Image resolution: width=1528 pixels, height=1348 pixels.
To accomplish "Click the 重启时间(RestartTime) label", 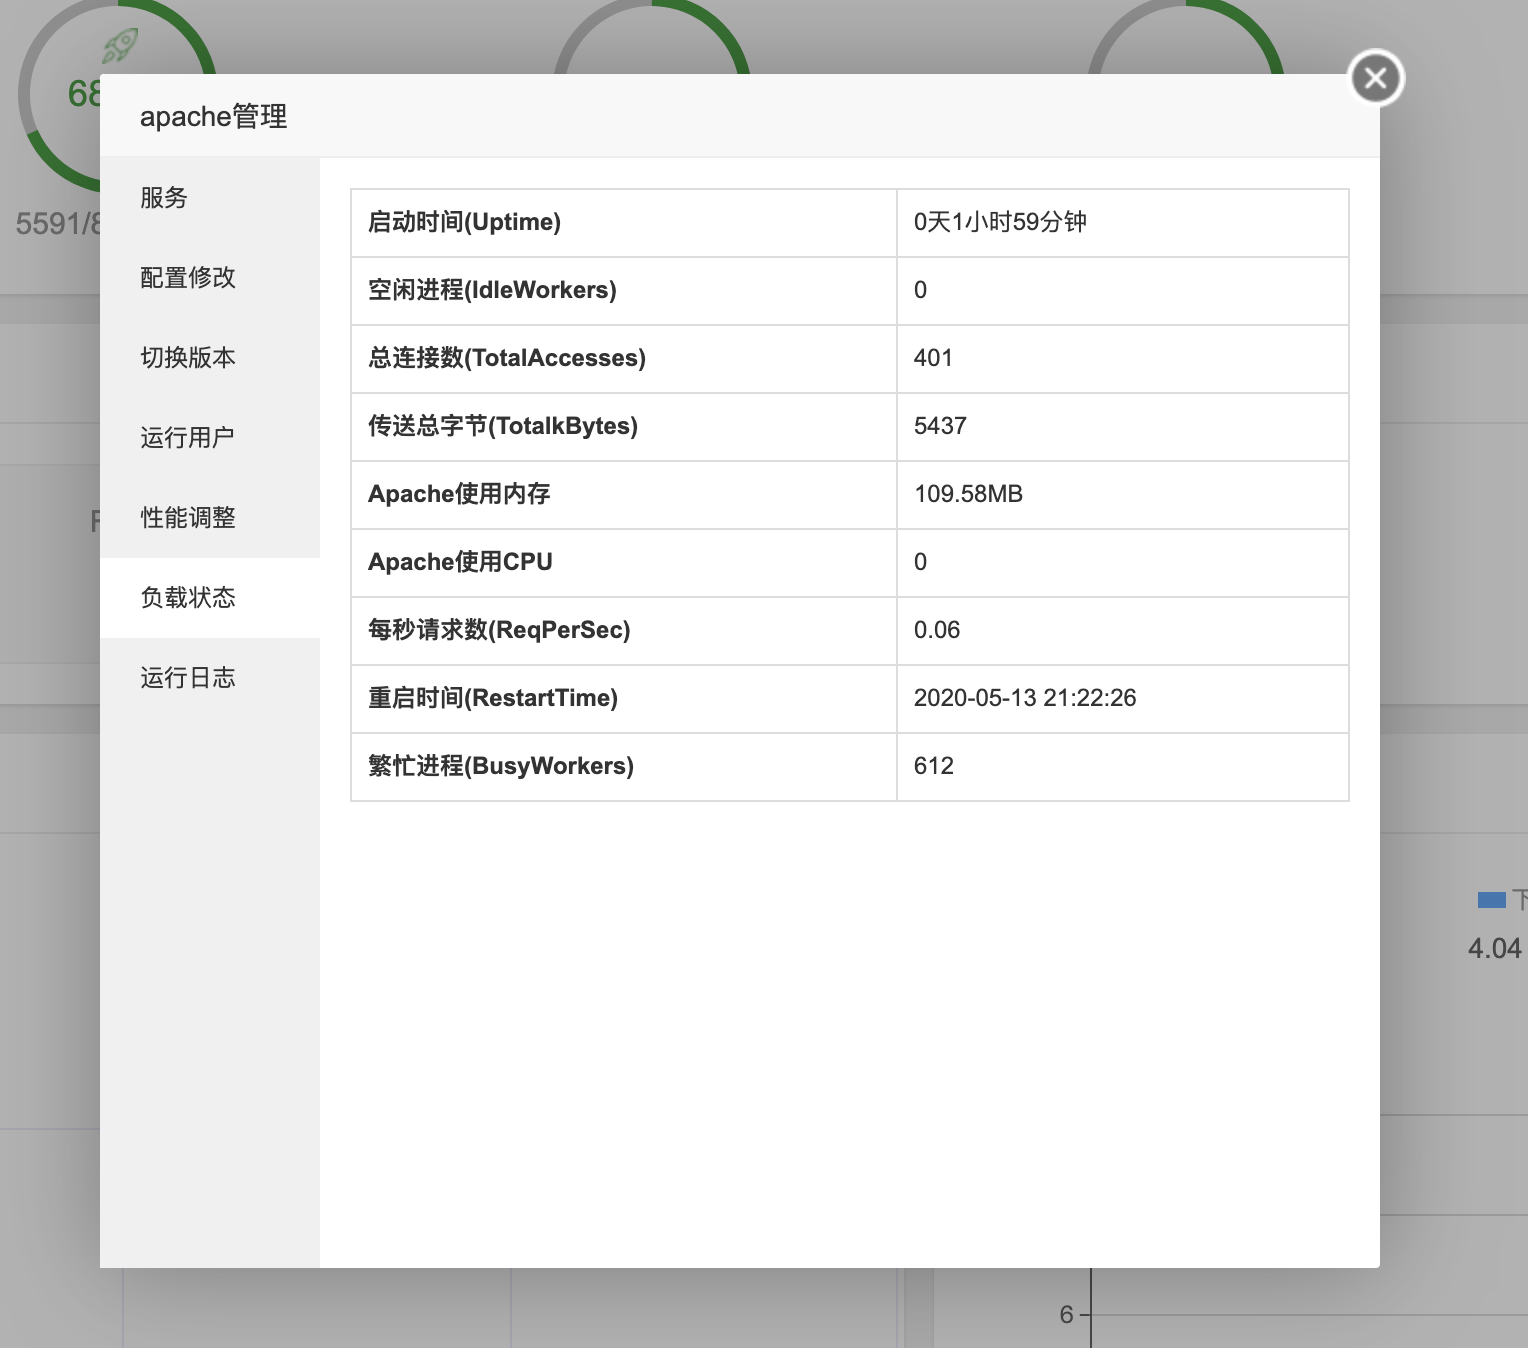I will click(493, 698).
